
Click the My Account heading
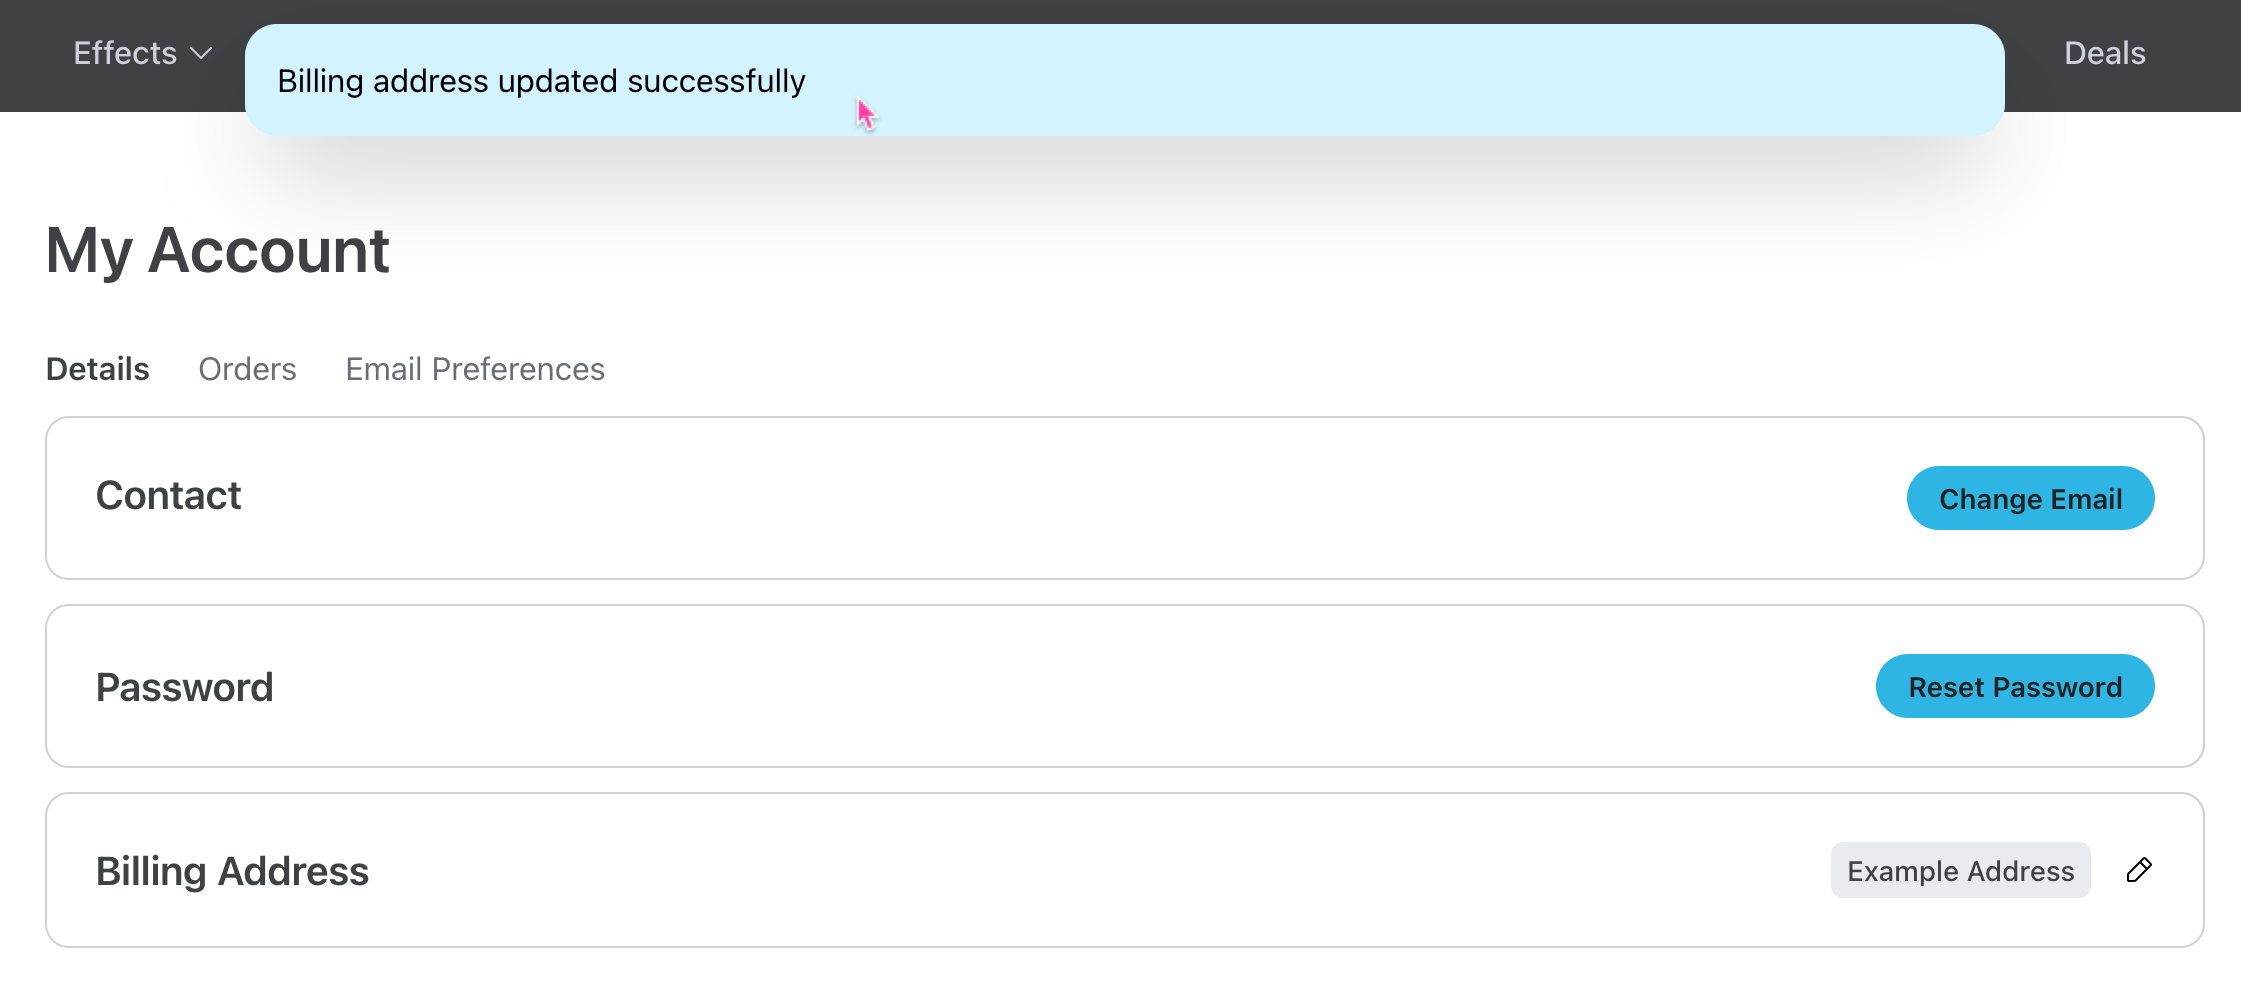tap(218, 250)
